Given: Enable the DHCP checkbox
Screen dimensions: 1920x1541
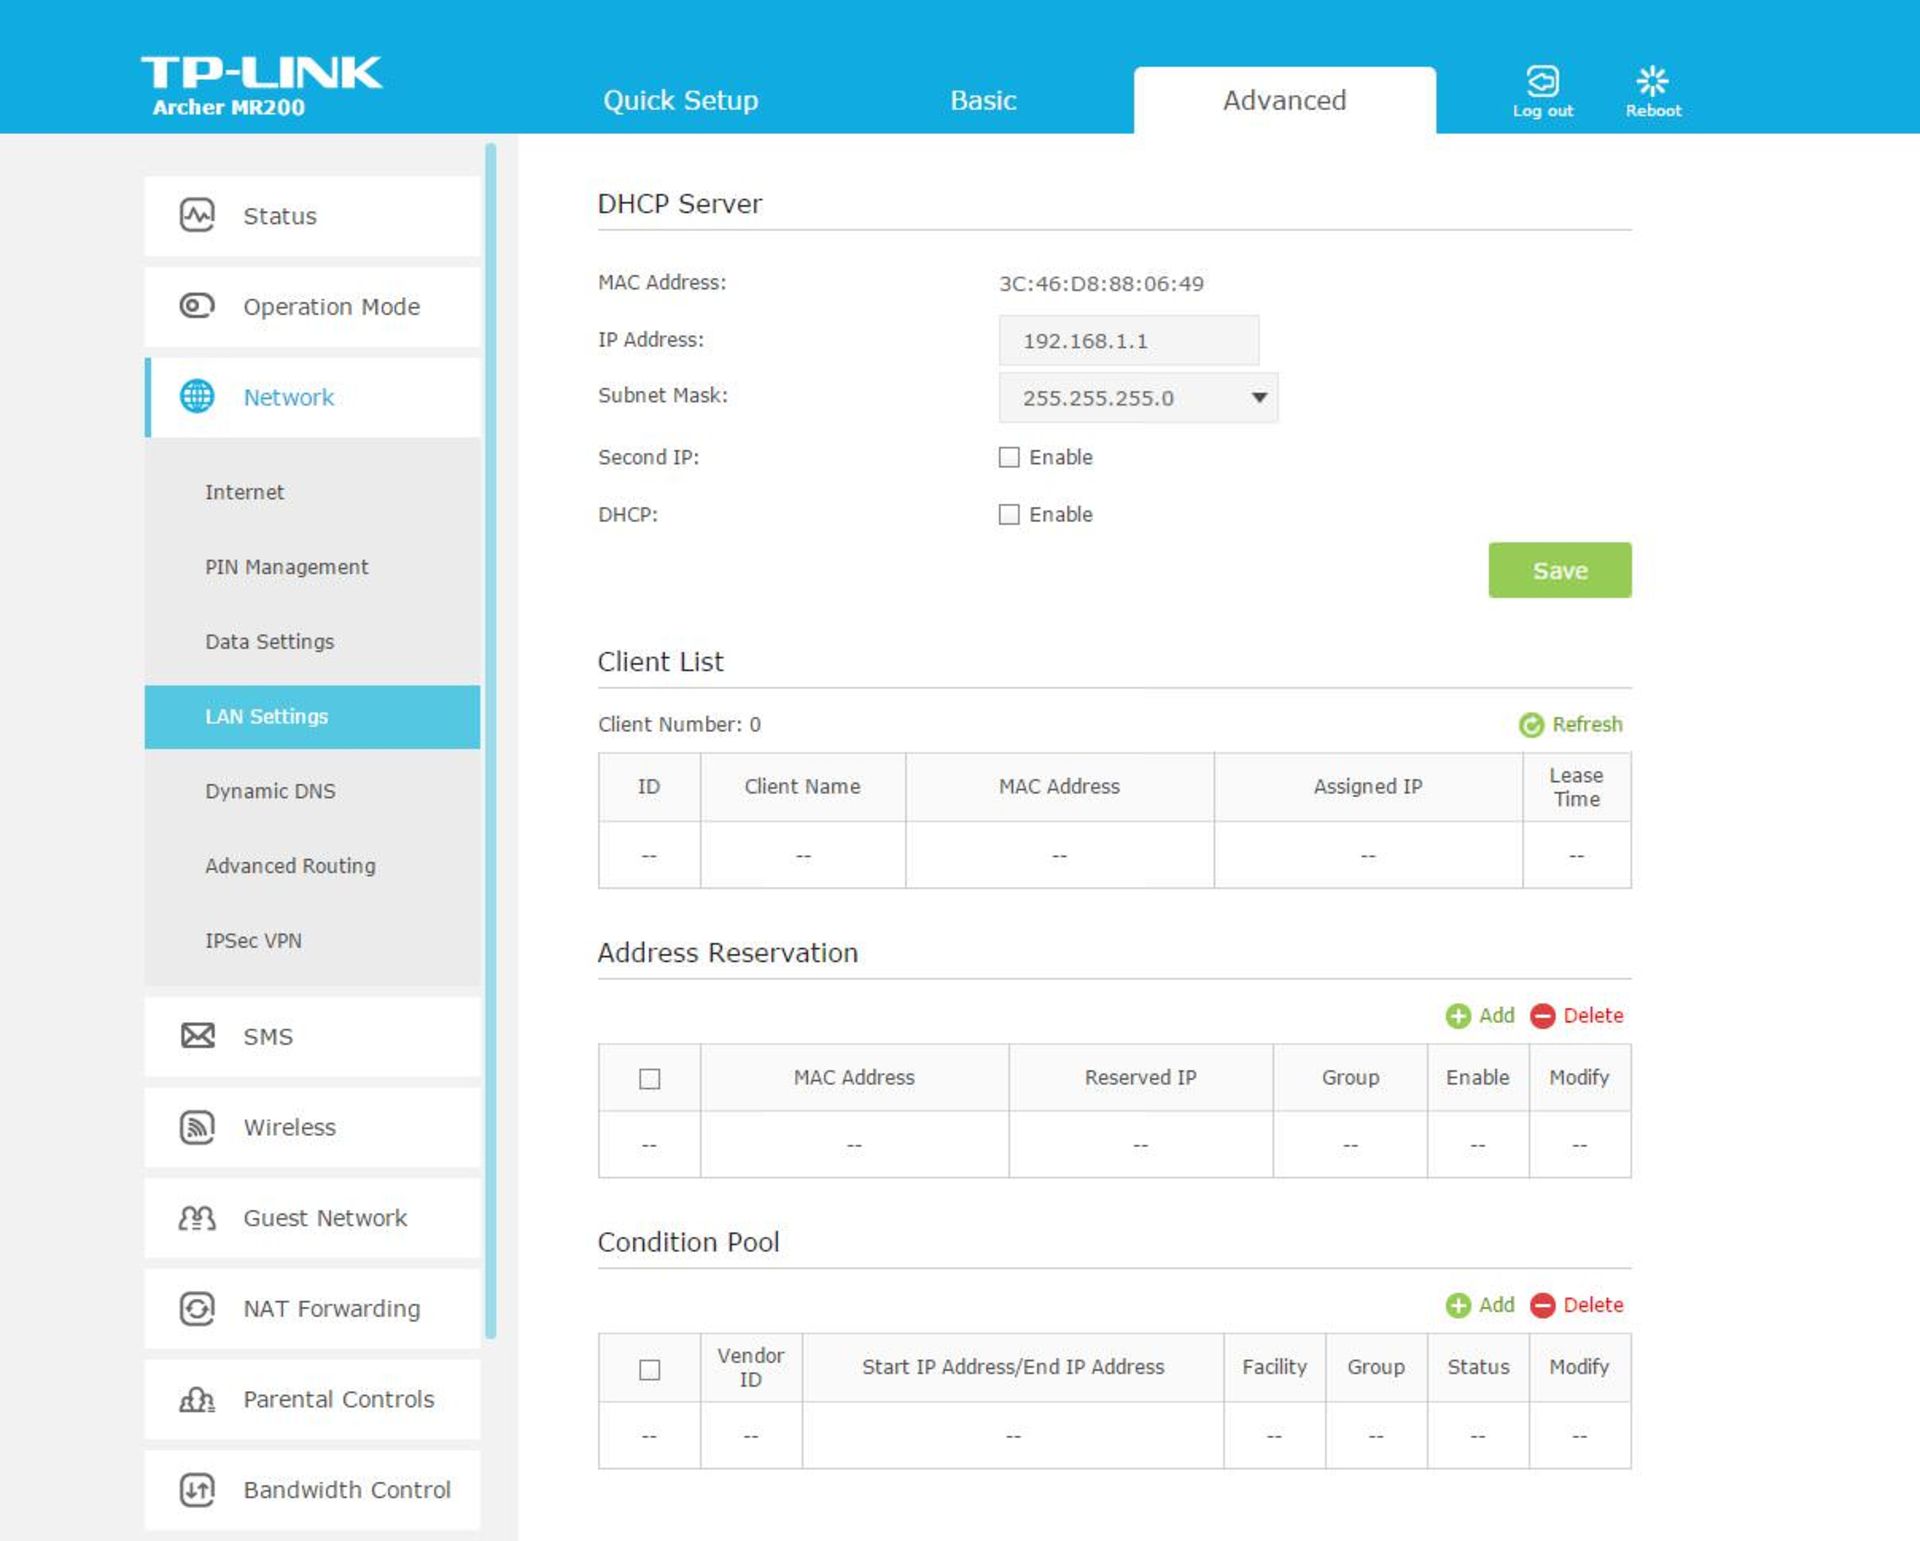Looking at the screenshot, I should coord(1009,514).
